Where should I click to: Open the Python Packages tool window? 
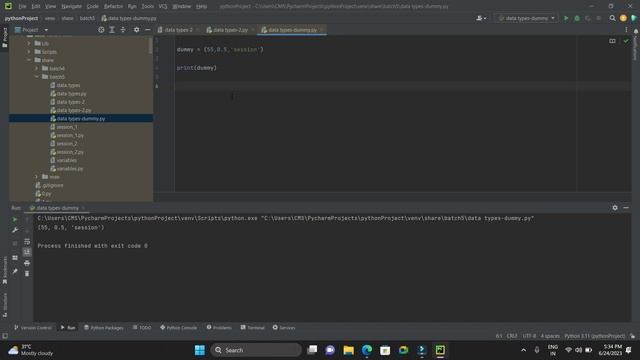(x=104, y=327)
